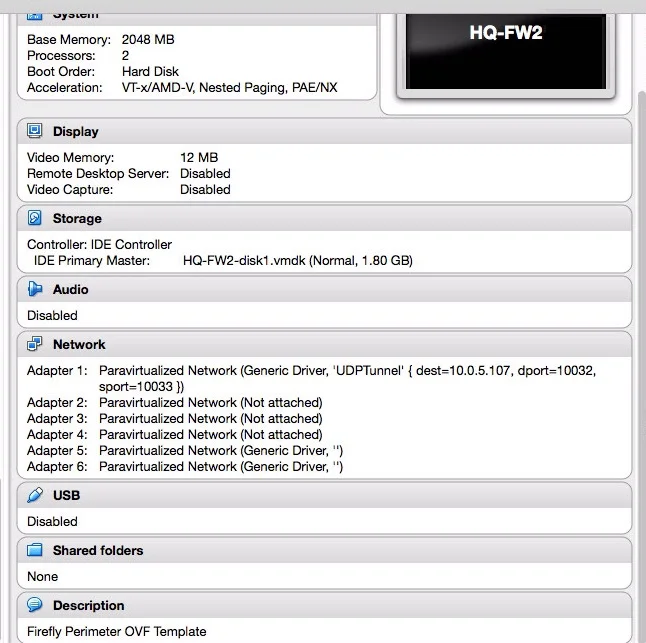Click Firefly Perimeter OVF Template description
646x643 pixels.
(117, 631)
